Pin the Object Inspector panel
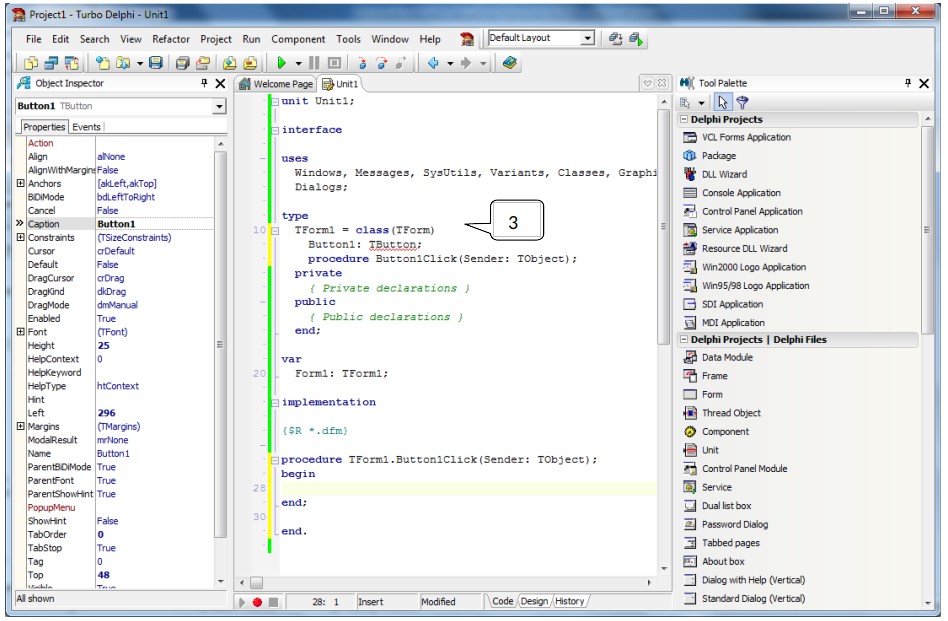948x621 pixels. pyautogui.click(x=204, y=84)
